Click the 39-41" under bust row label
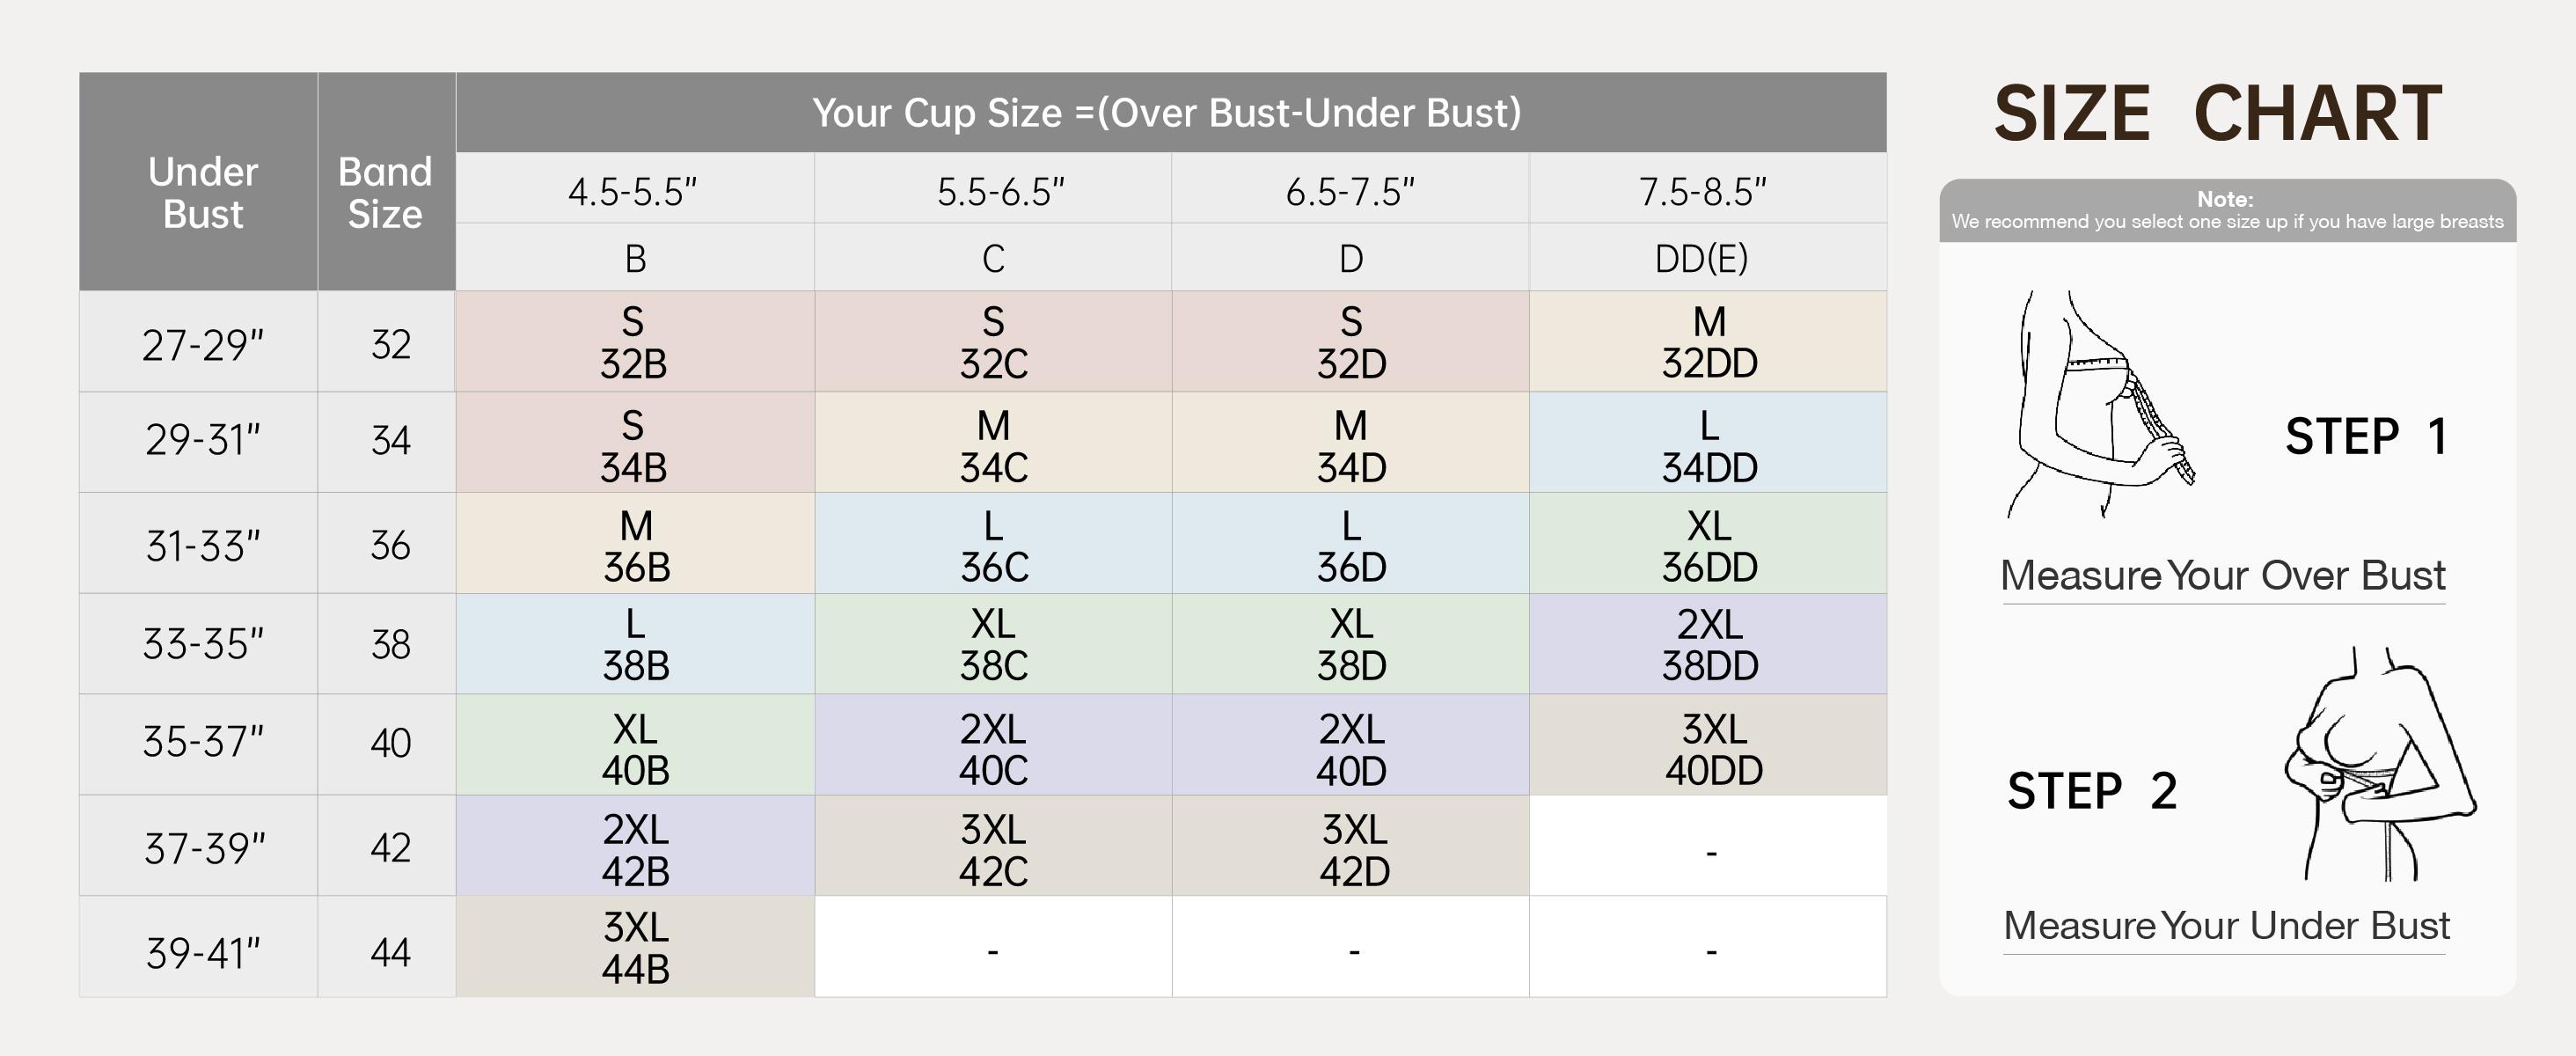 [202, 951]
